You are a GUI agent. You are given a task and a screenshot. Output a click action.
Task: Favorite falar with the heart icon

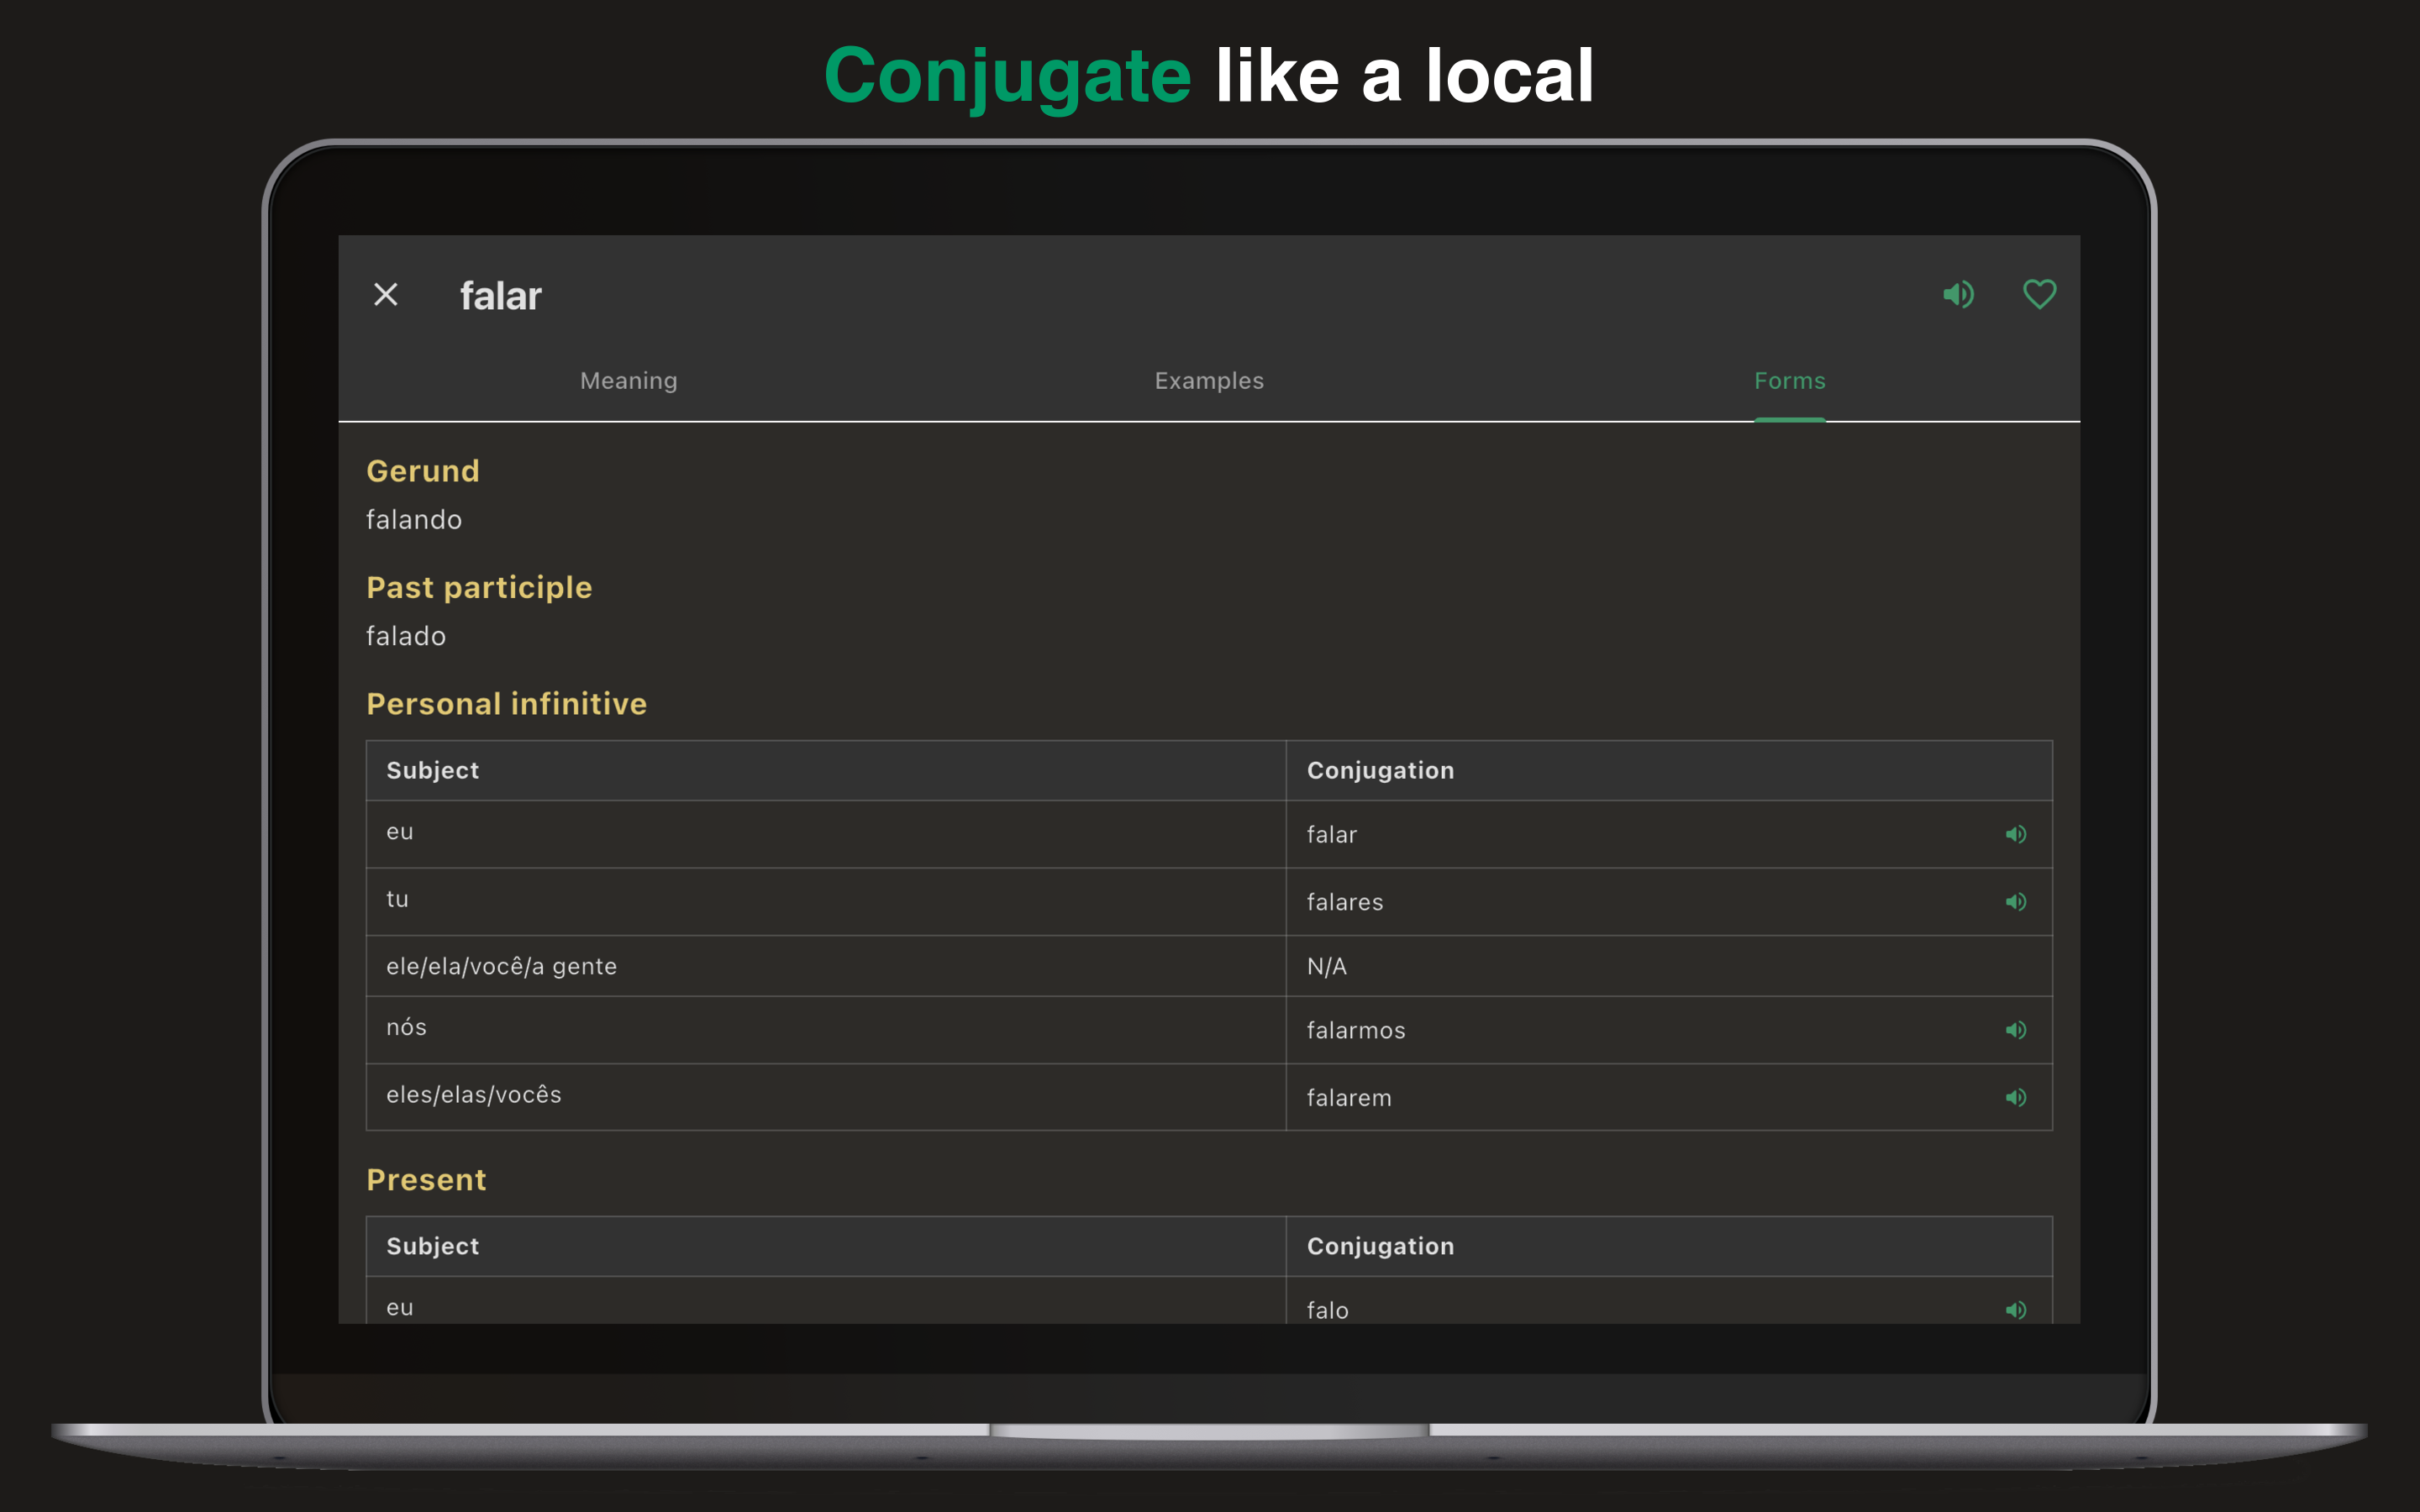2040,295
